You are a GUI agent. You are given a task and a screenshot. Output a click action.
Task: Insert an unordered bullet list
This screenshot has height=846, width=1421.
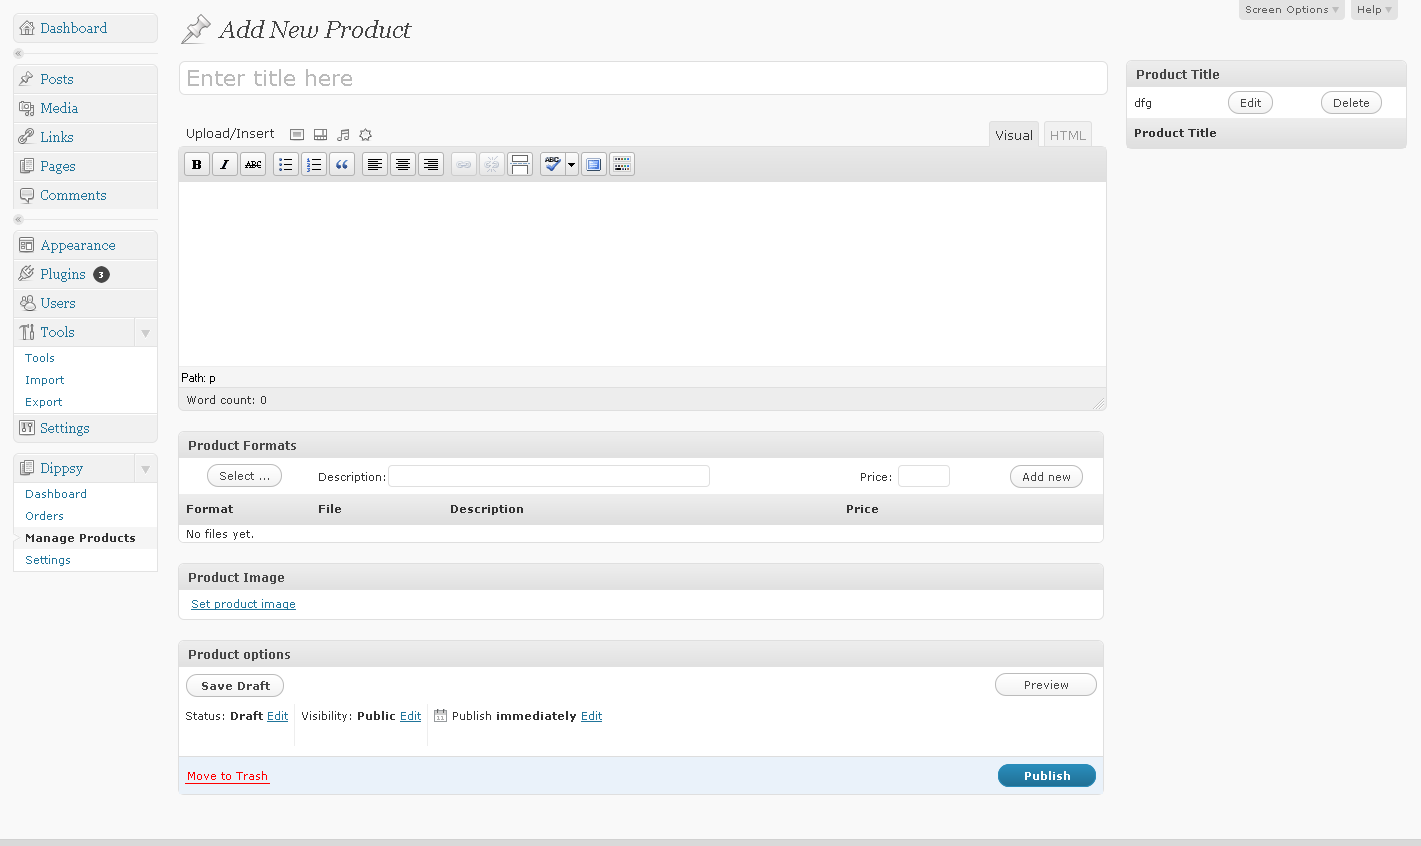(x=286, y=165)
